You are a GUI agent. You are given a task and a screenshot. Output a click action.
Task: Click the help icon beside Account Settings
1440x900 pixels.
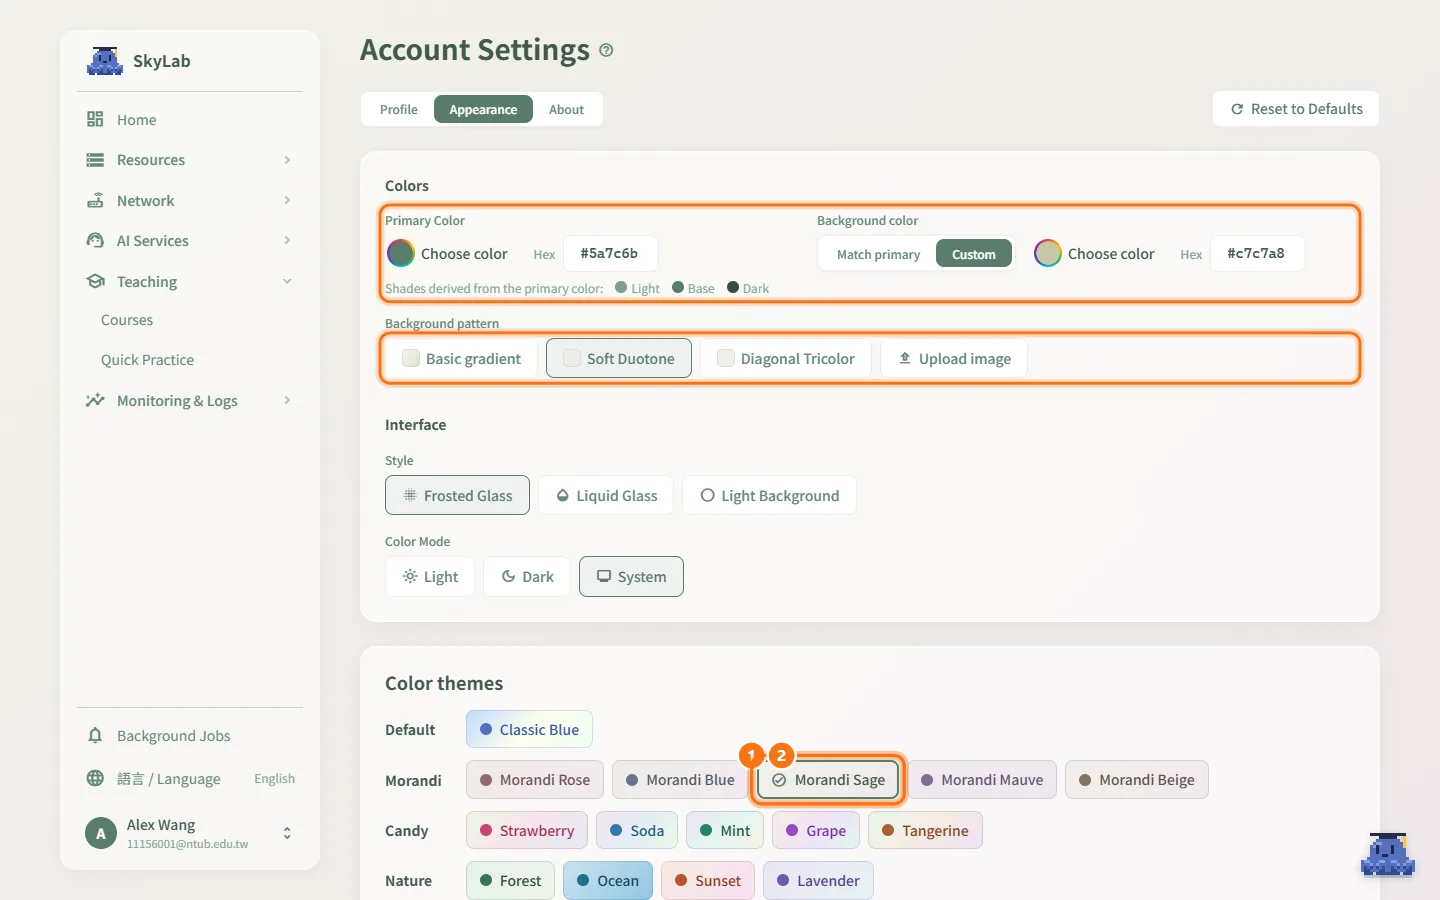[606, 50]
